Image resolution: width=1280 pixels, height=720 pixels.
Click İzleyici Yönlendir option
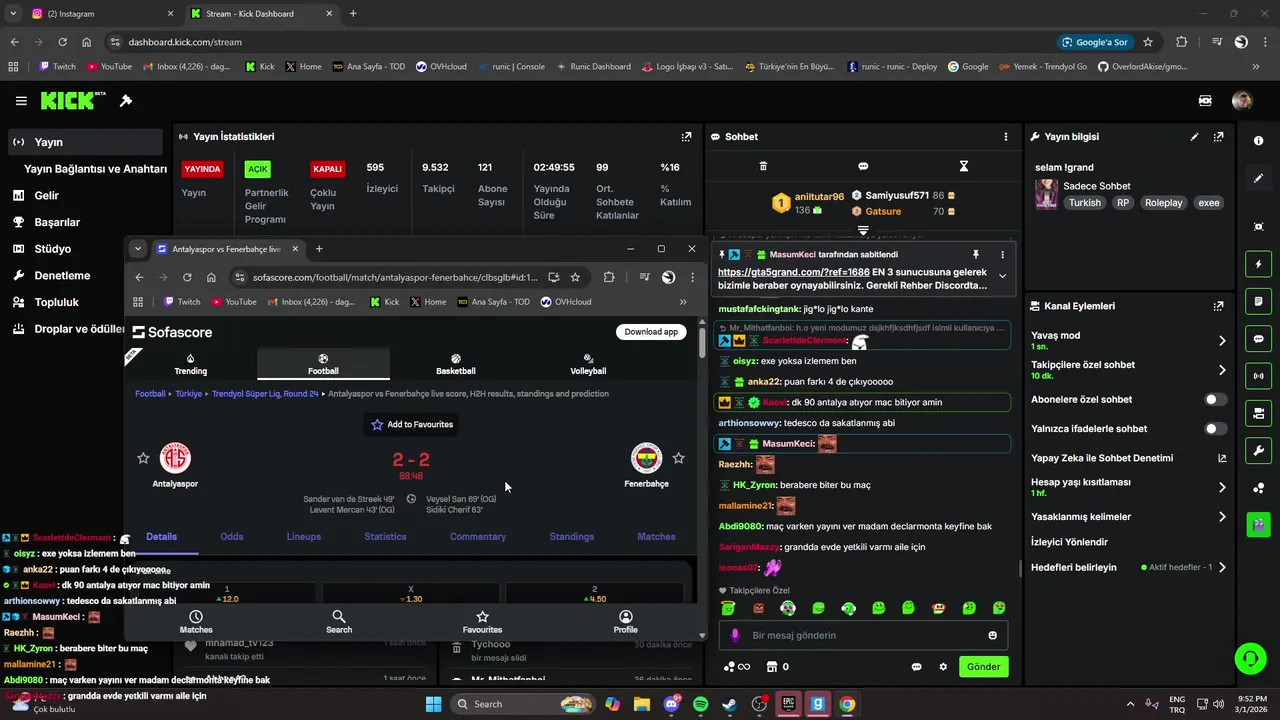tap(1069, 542)
